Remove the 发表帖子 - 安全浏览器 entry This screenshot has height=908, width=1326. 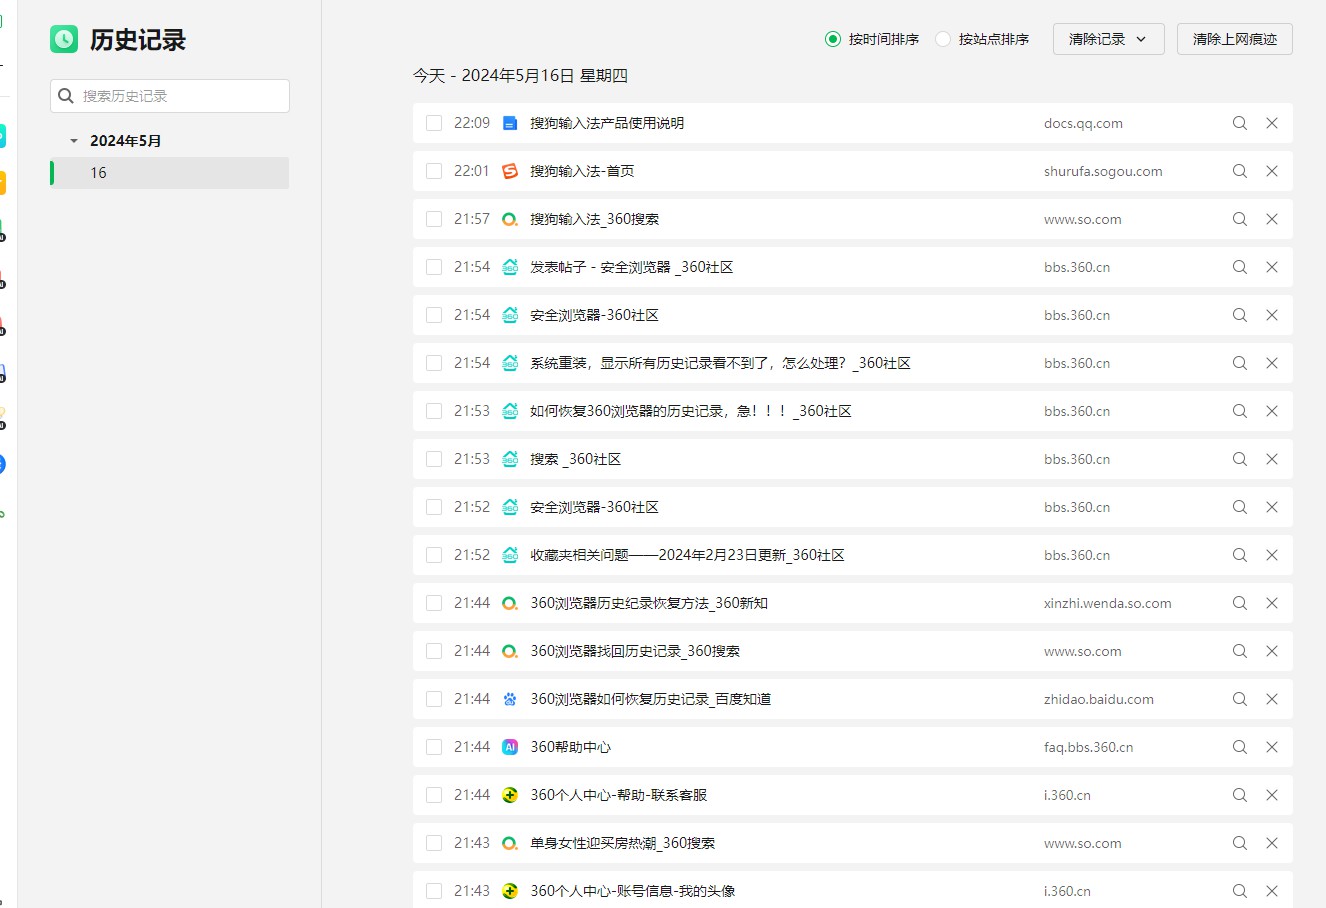1272,267
